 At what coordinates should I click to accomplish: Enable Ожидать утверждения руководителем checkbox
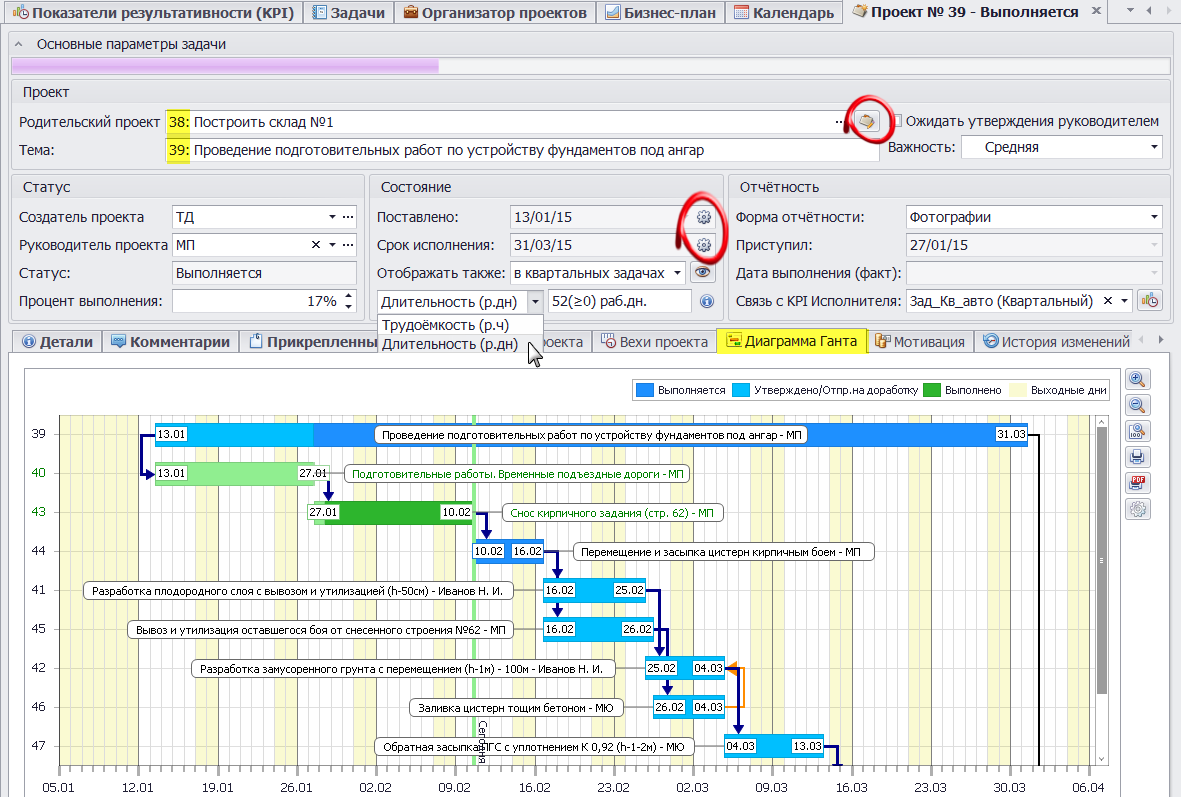tap(897, 121)
